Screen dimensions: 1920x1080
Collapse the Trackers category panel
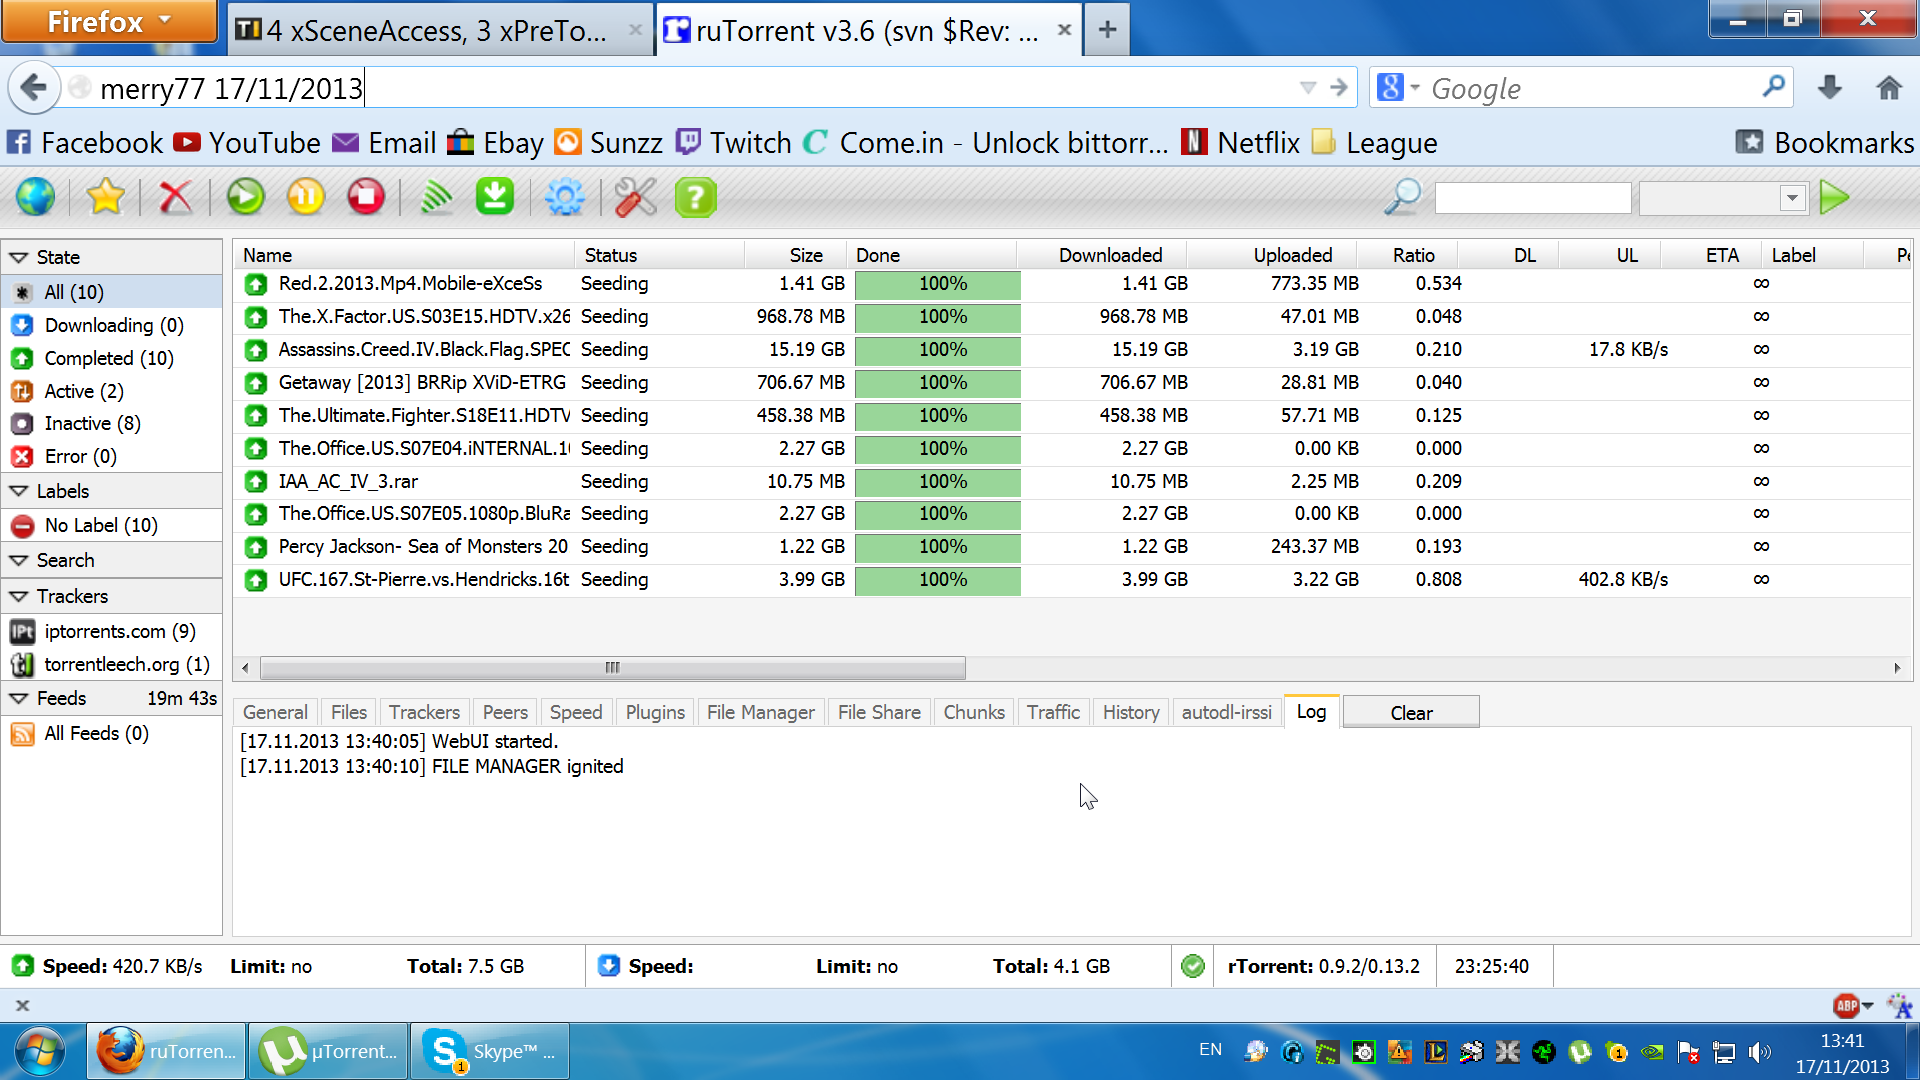(18, 596)
